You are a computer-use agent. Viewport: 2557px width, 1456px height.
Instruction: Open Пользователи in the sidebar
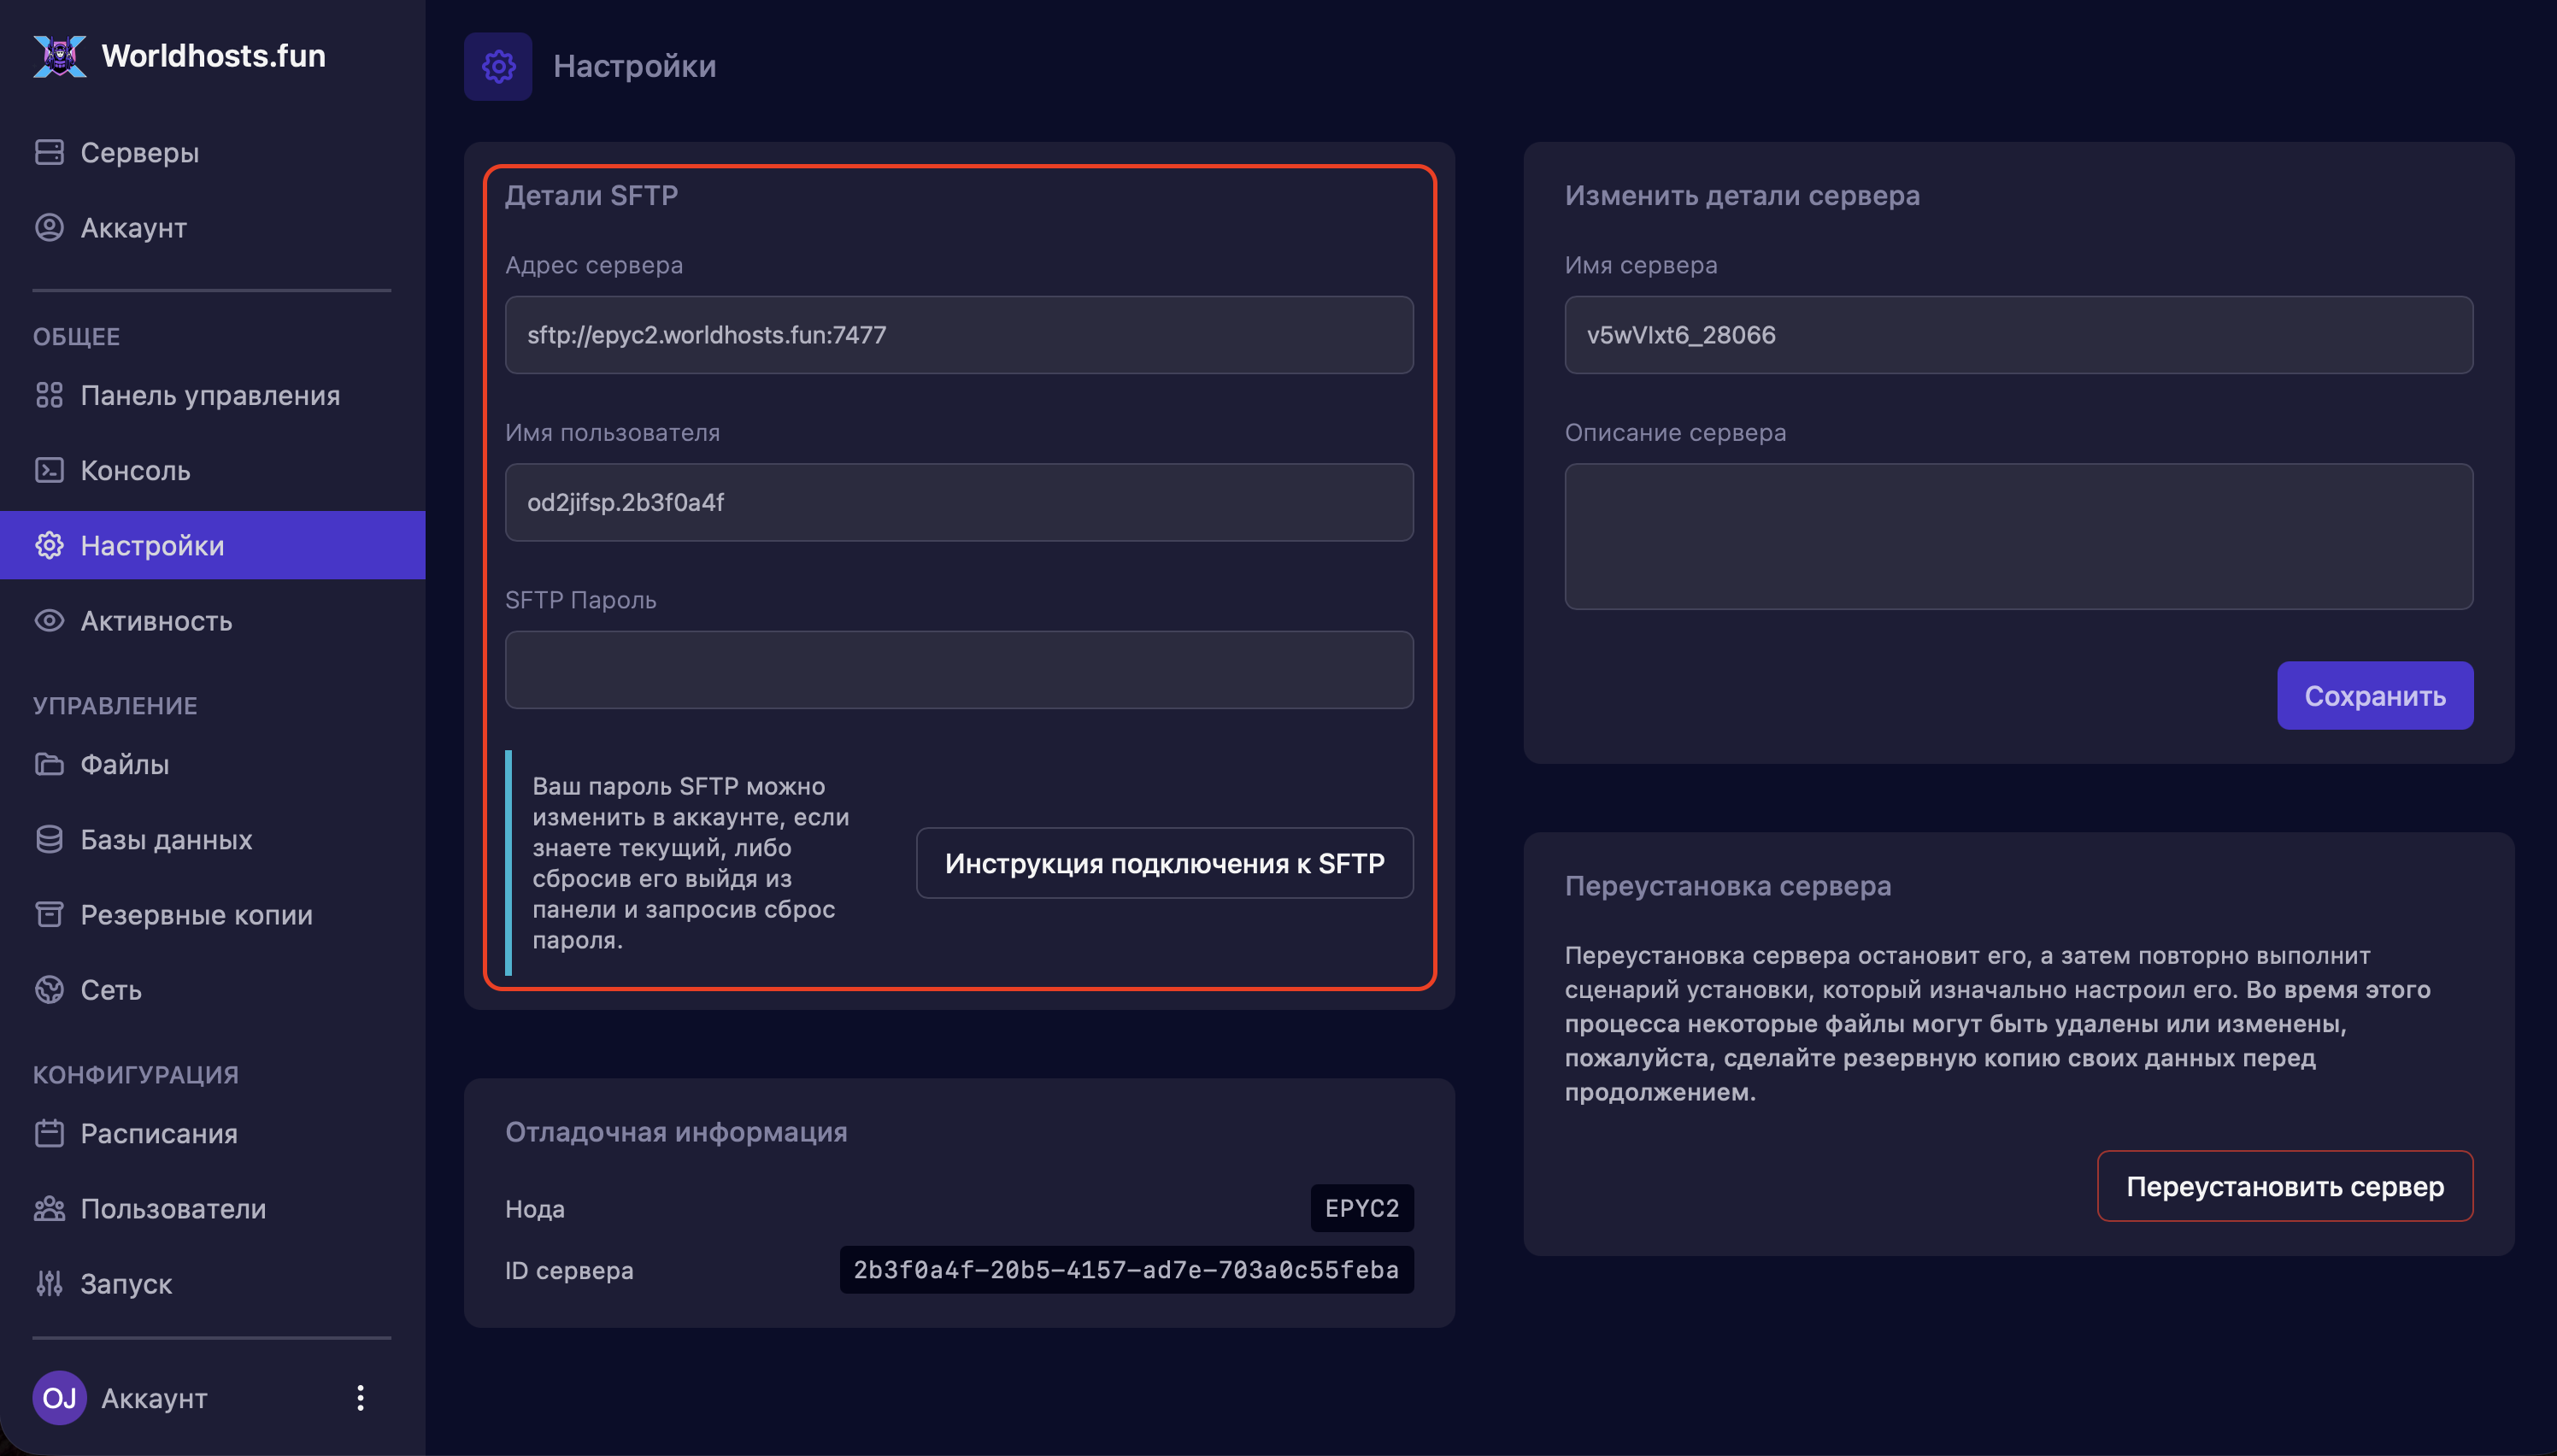[172, 1208]
